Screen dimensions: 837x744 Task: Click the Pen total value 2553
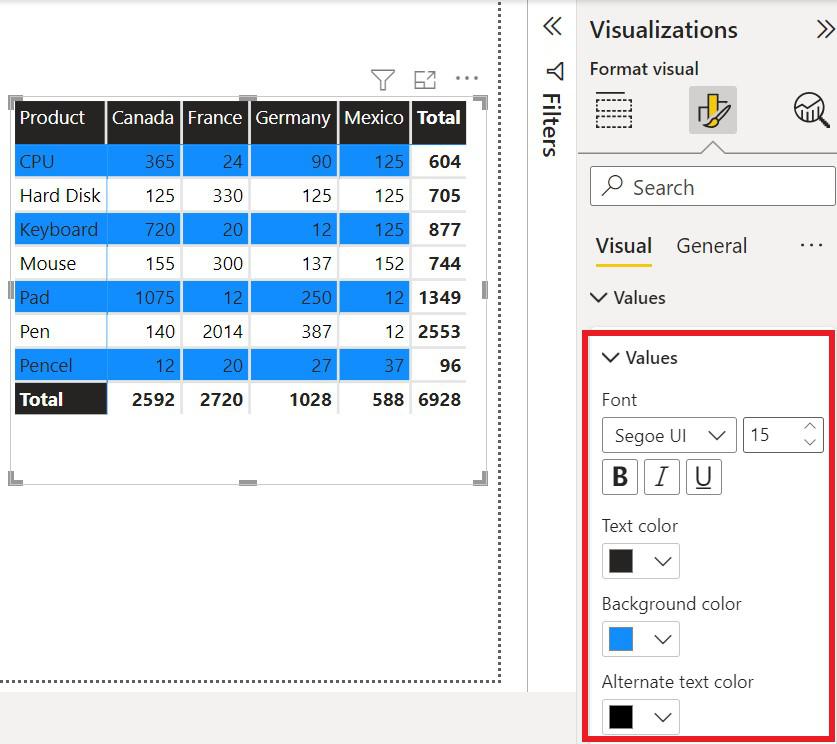pyautogui.click(x=439, y=331)
